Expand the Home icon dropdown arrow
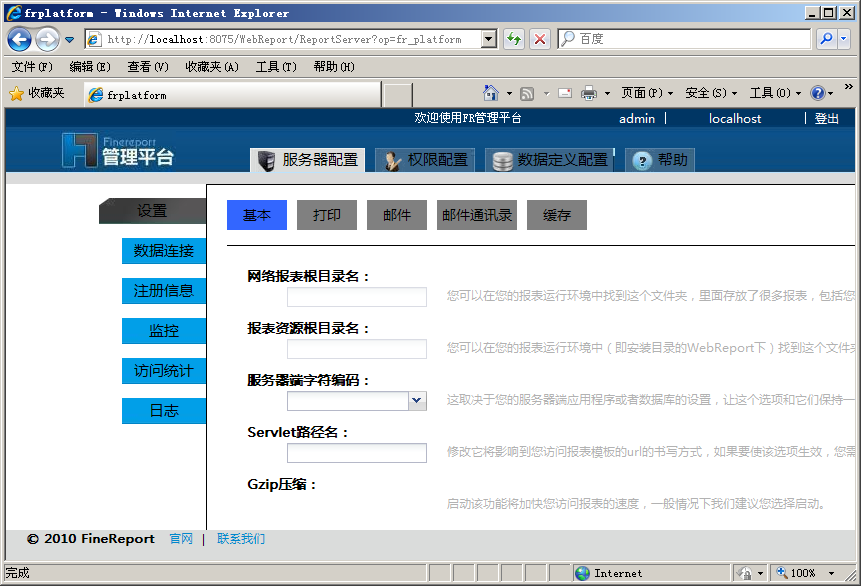861x586 pixels. pos(509,93)
